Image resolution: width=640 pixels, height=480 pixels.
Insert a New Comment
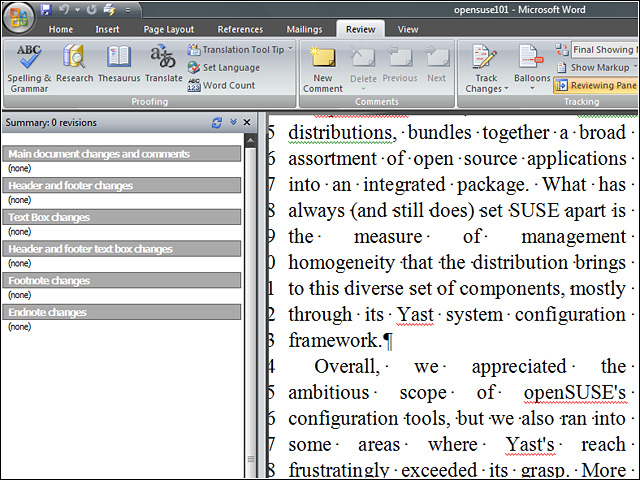[x=322, y=69]
